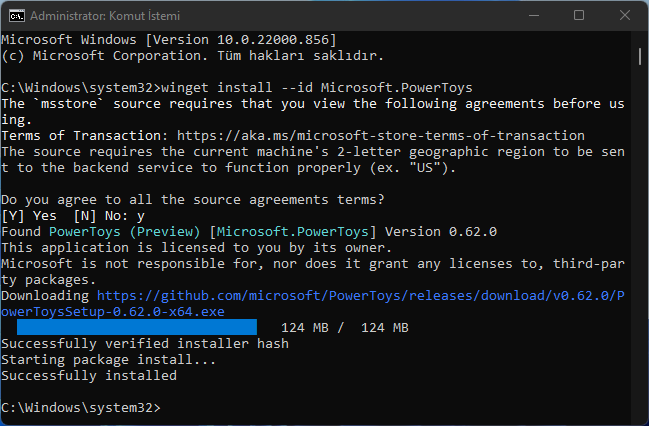Click the Command Prompt icon in title bar
Image resolution: width=649 pixels, height=426 pixels.
17,16
